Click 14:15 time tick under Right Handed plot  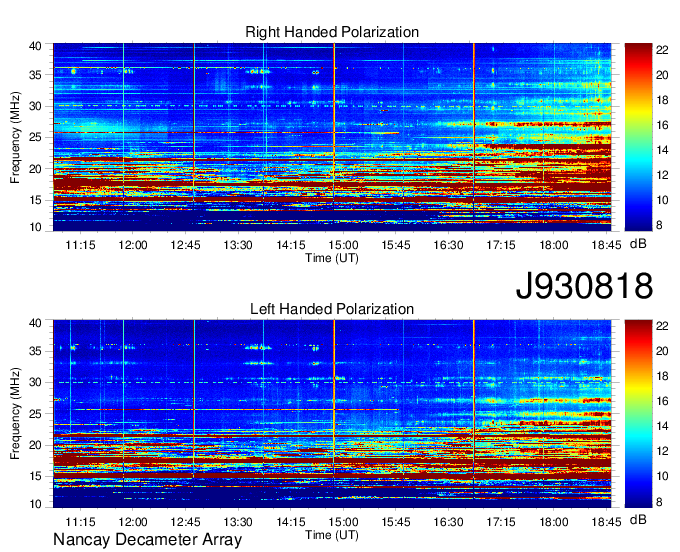click(291, 245)
